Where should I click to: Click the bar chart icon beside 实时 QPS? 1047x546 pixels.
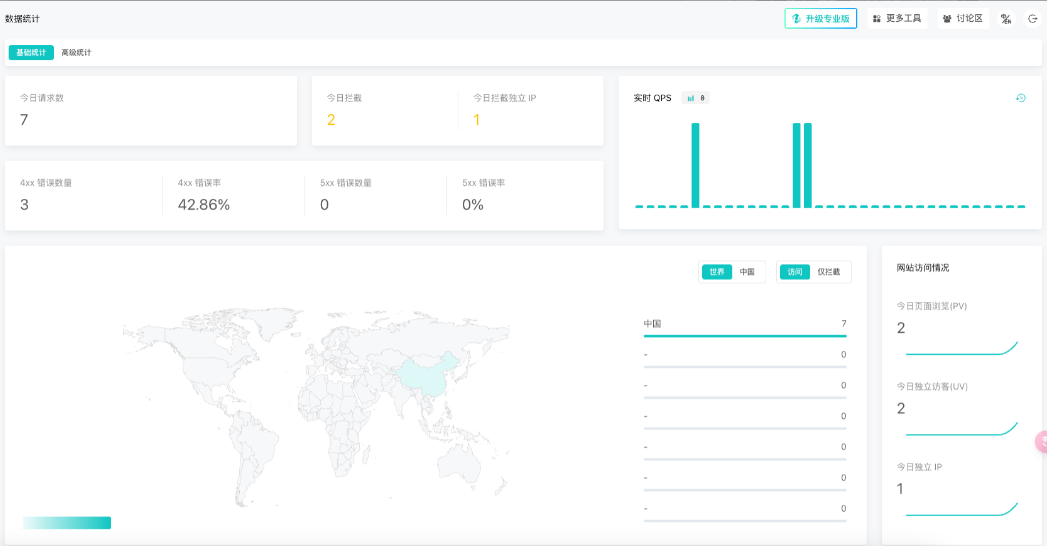(690, 98)
